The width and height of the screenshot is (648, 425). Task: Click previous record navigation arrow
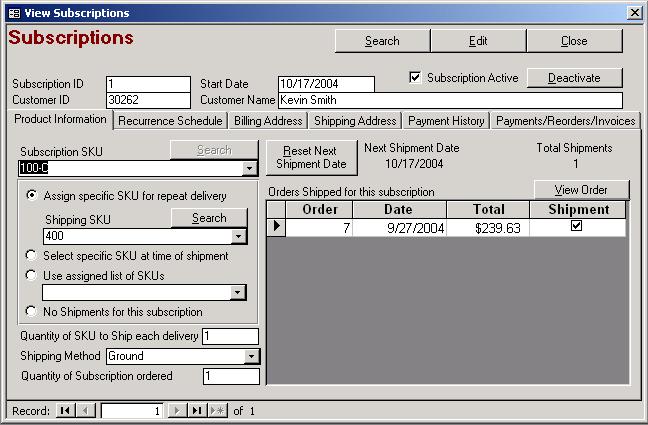(84, 411)
